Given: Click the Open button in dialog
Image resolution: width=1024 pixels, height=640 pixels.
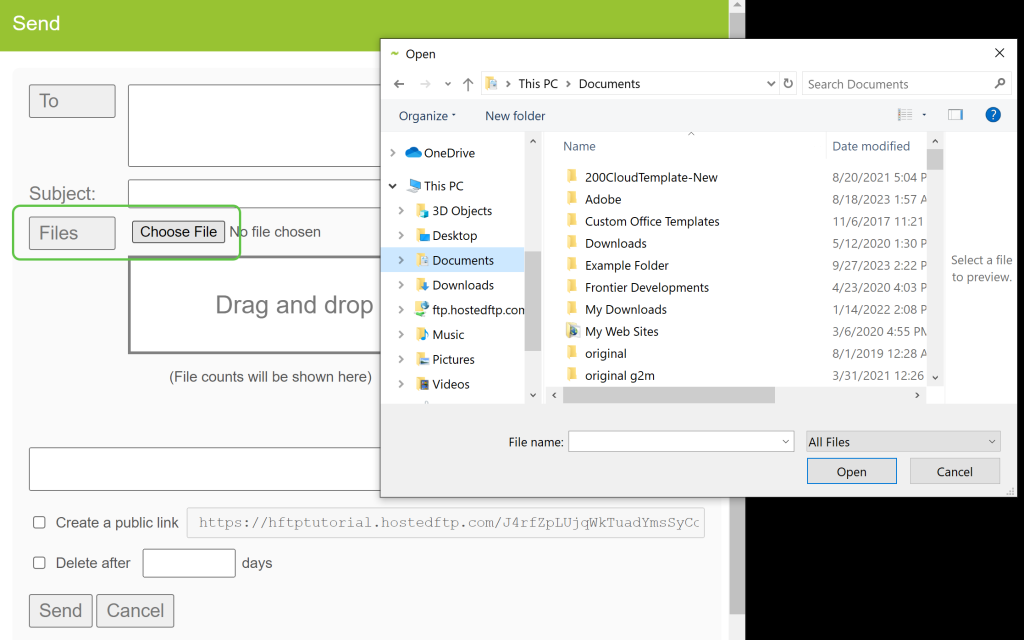Looking at the screenshot, I should [851, 472].
